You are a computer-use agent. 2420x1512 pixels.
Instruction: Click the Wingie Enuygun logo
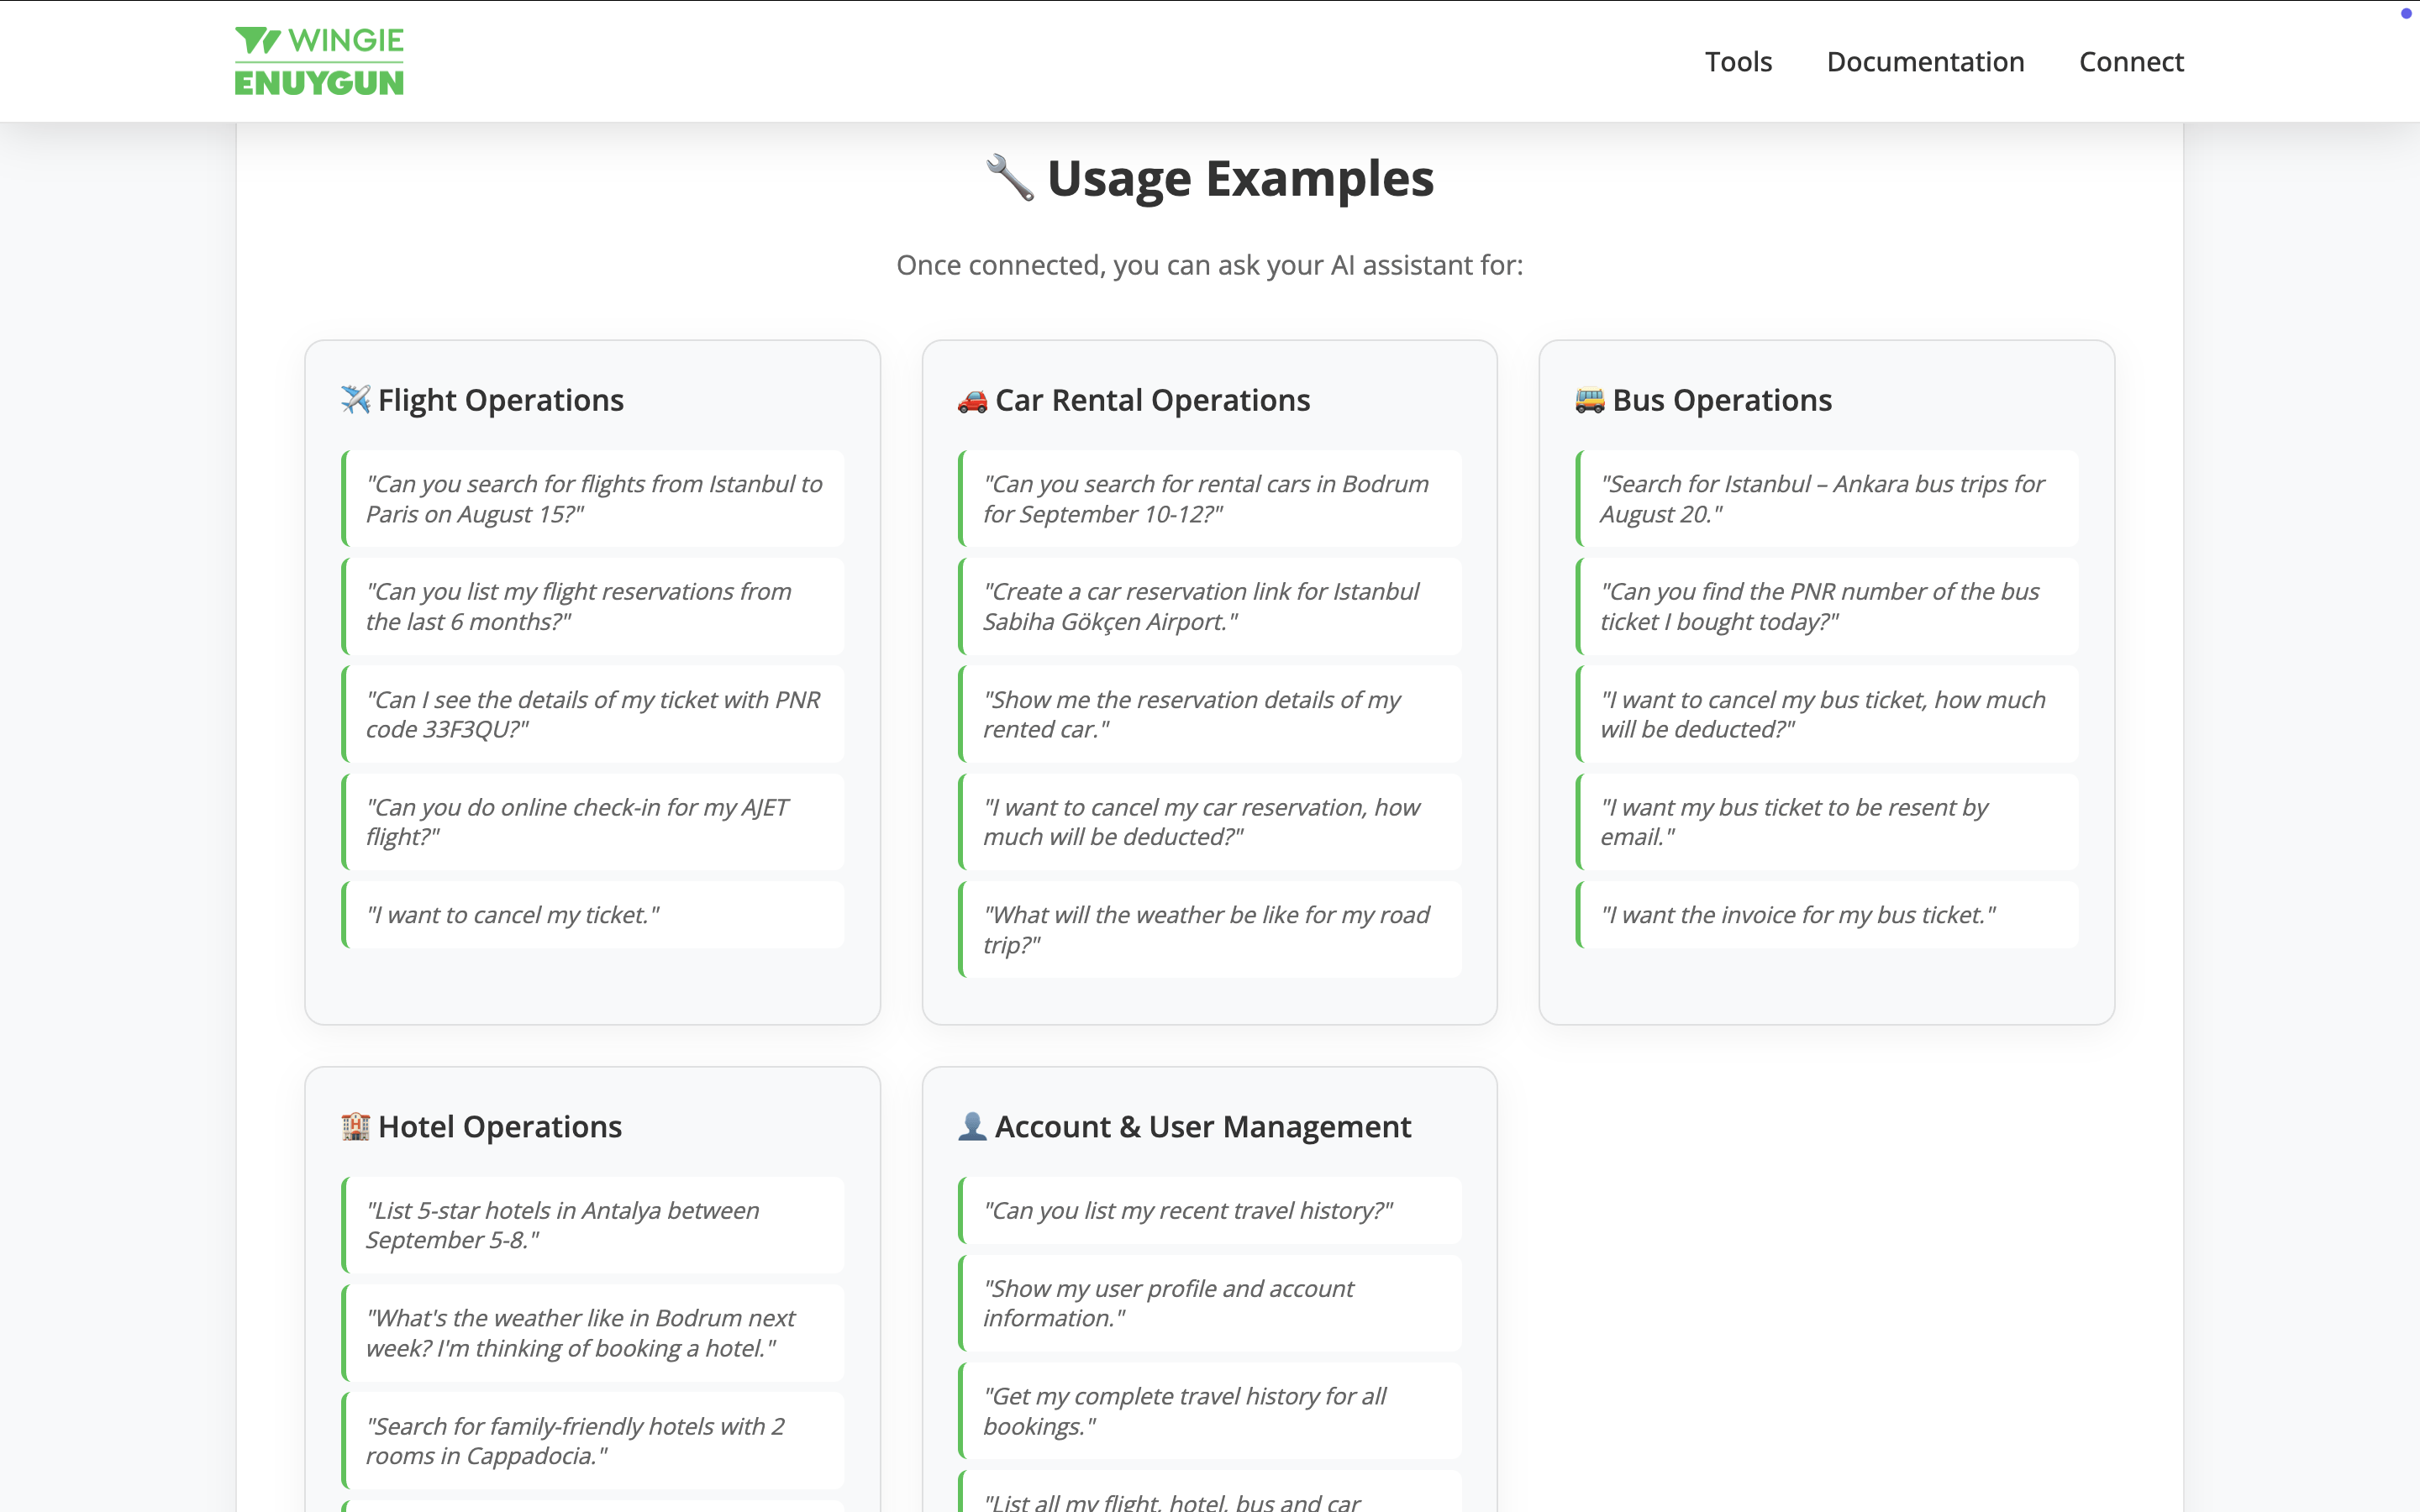point(319,61)
